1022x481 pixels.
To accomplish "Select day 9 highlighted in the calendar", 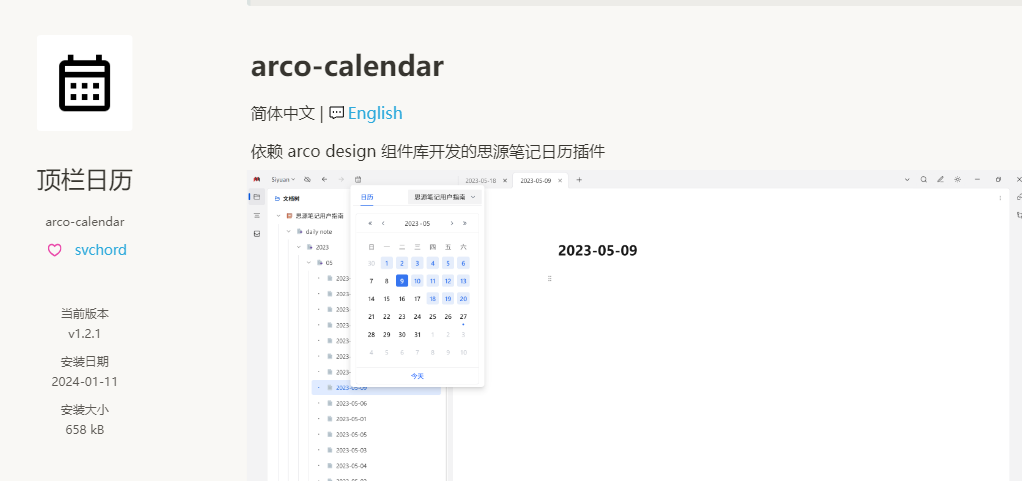I will point(402,281).
